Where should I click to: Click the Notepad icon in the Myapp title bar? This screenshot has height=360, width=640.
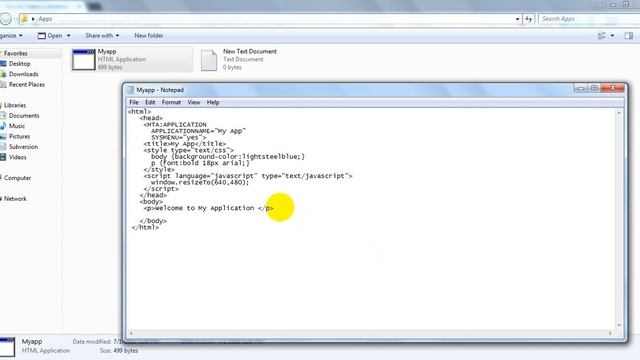pos(131,90)
